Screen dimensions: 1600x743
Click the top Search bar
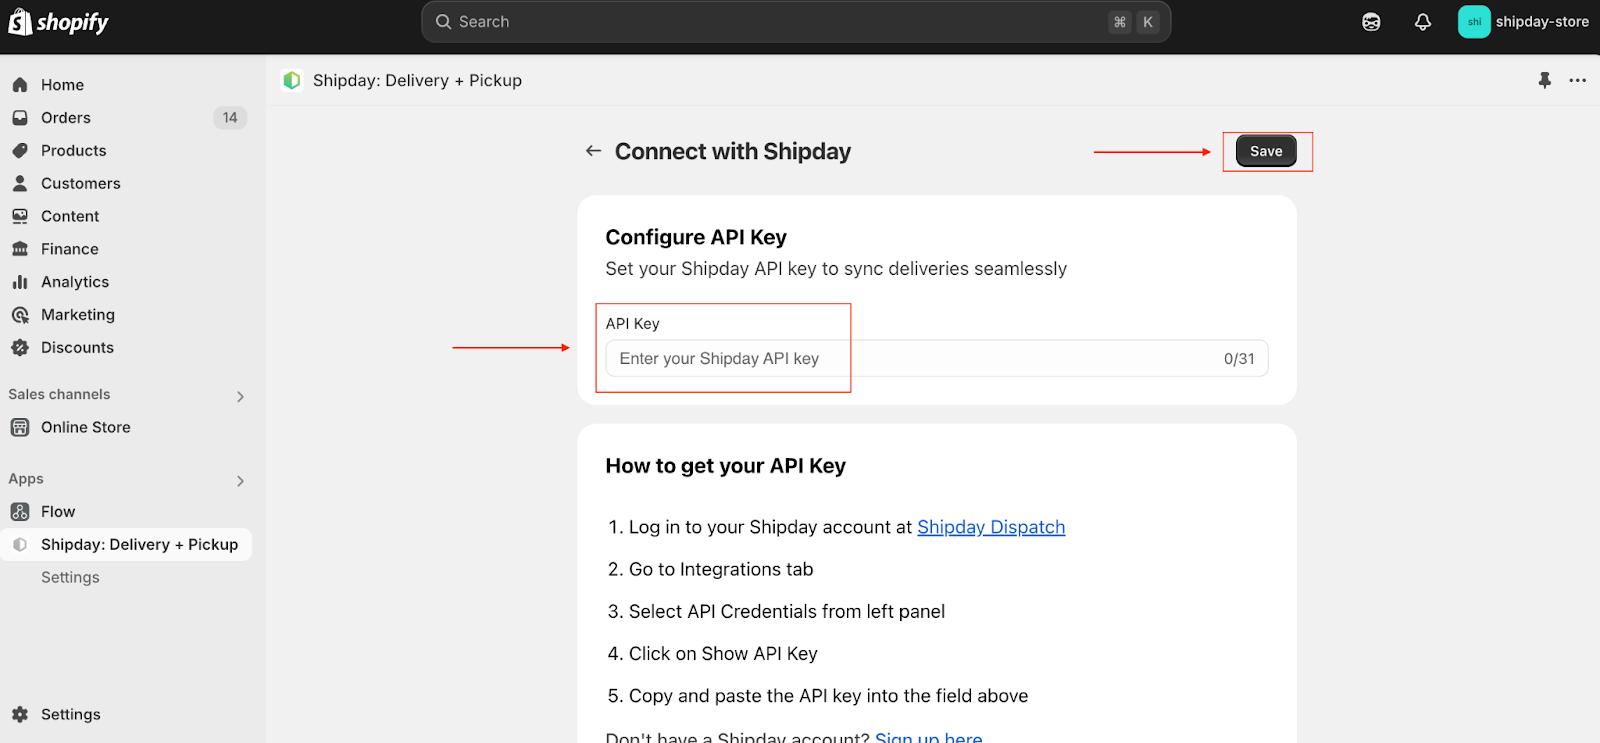click(796, 22)
